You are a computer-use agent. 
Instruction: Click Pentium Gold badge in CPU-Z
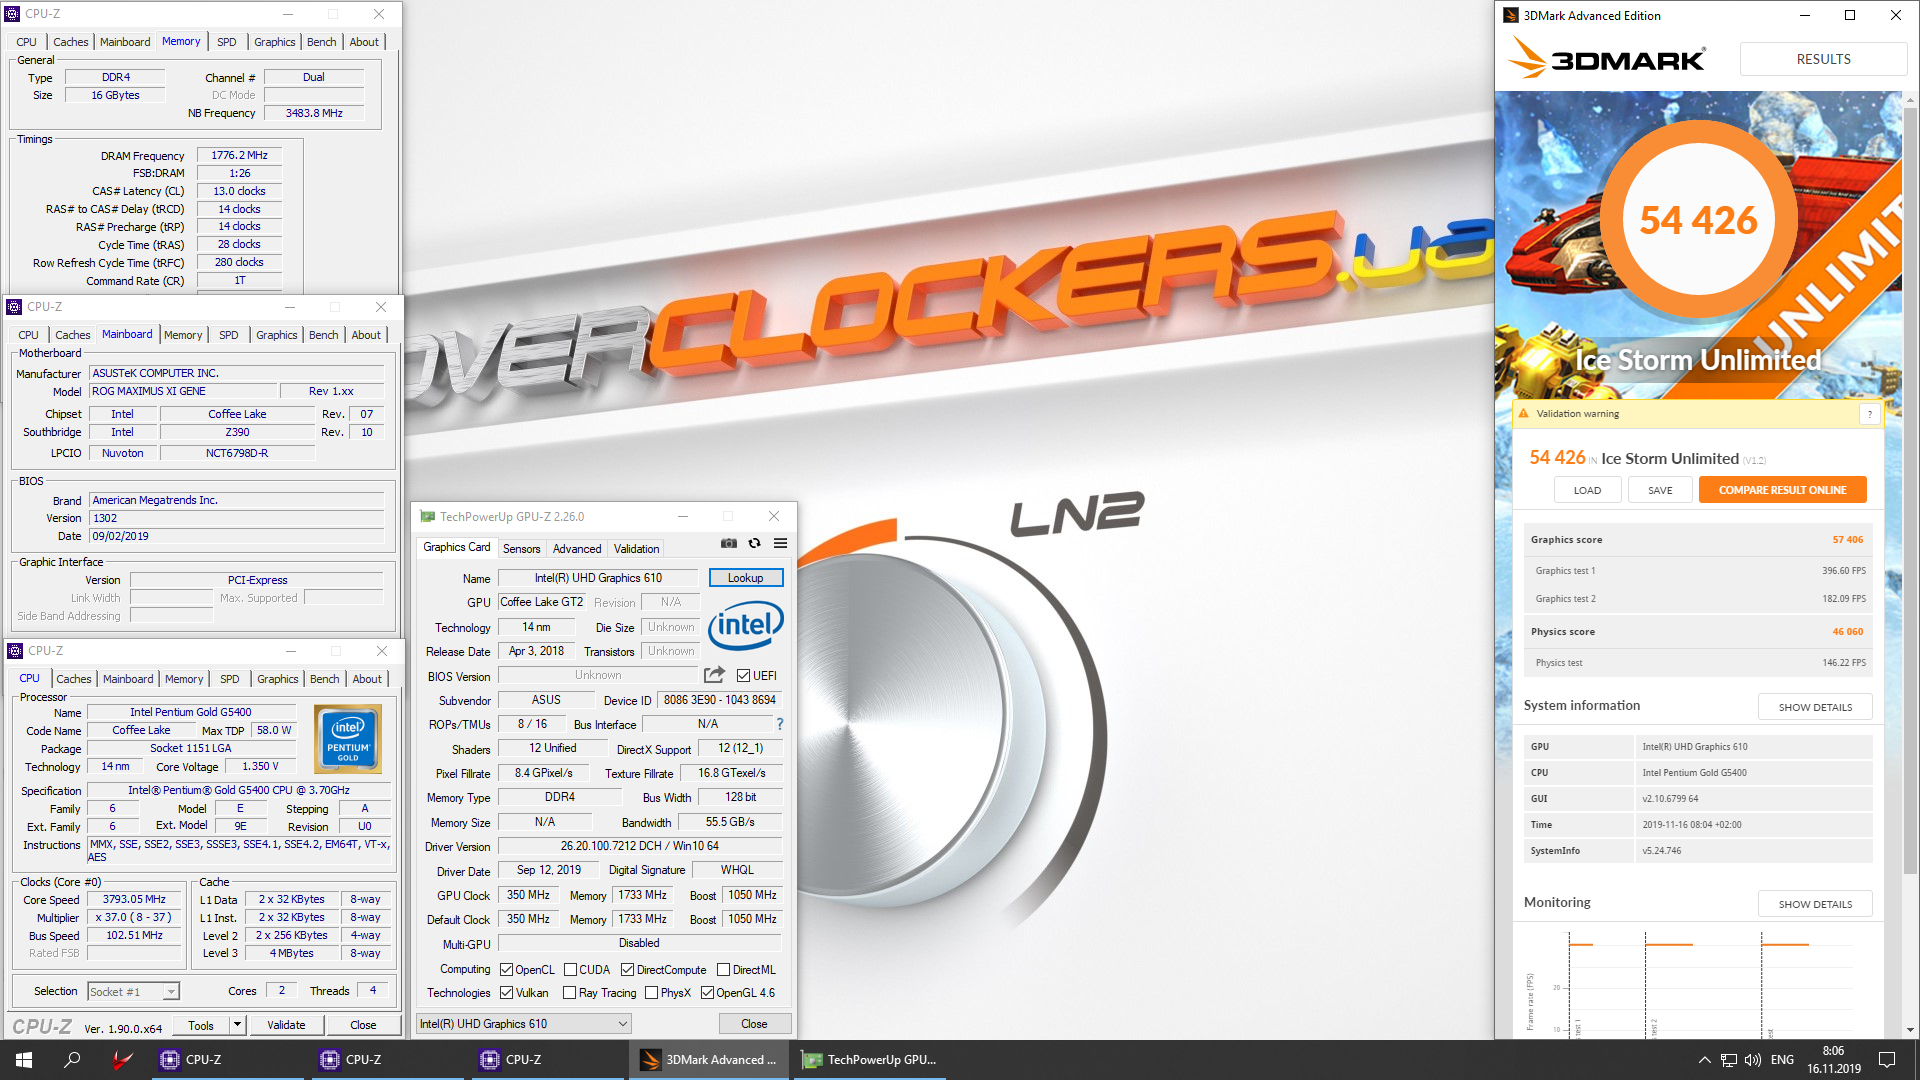pyautogui.click(x=347, y=739)
